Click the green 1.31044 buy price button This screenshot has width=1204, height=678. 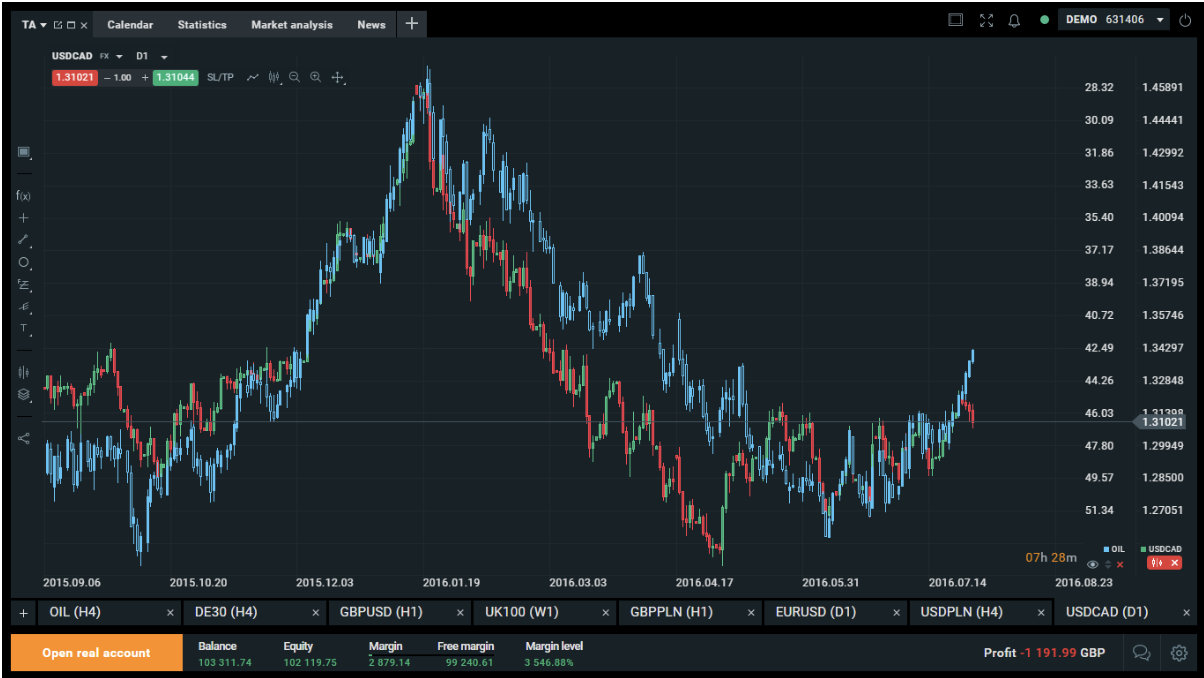[176, 77]
